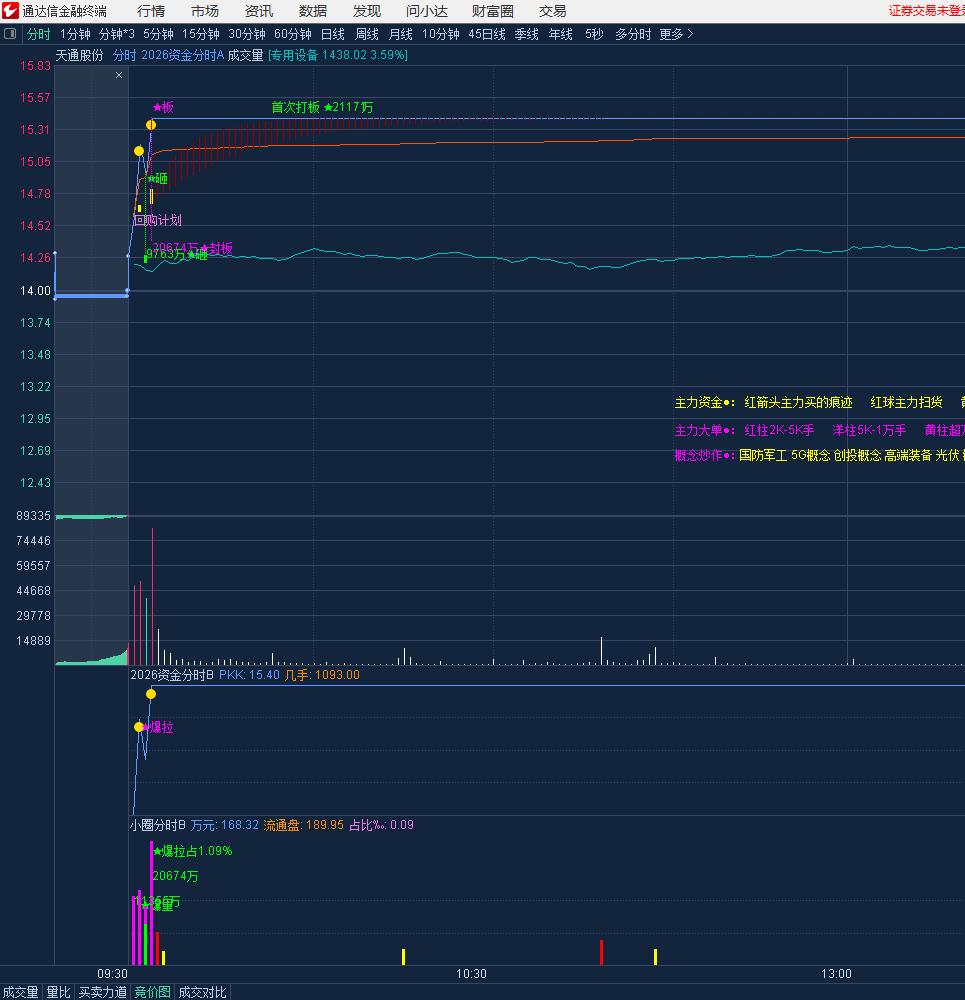Click the 通达信 red app logo icon
This screenshot has width=965, height=1000.
coord(10,11)
